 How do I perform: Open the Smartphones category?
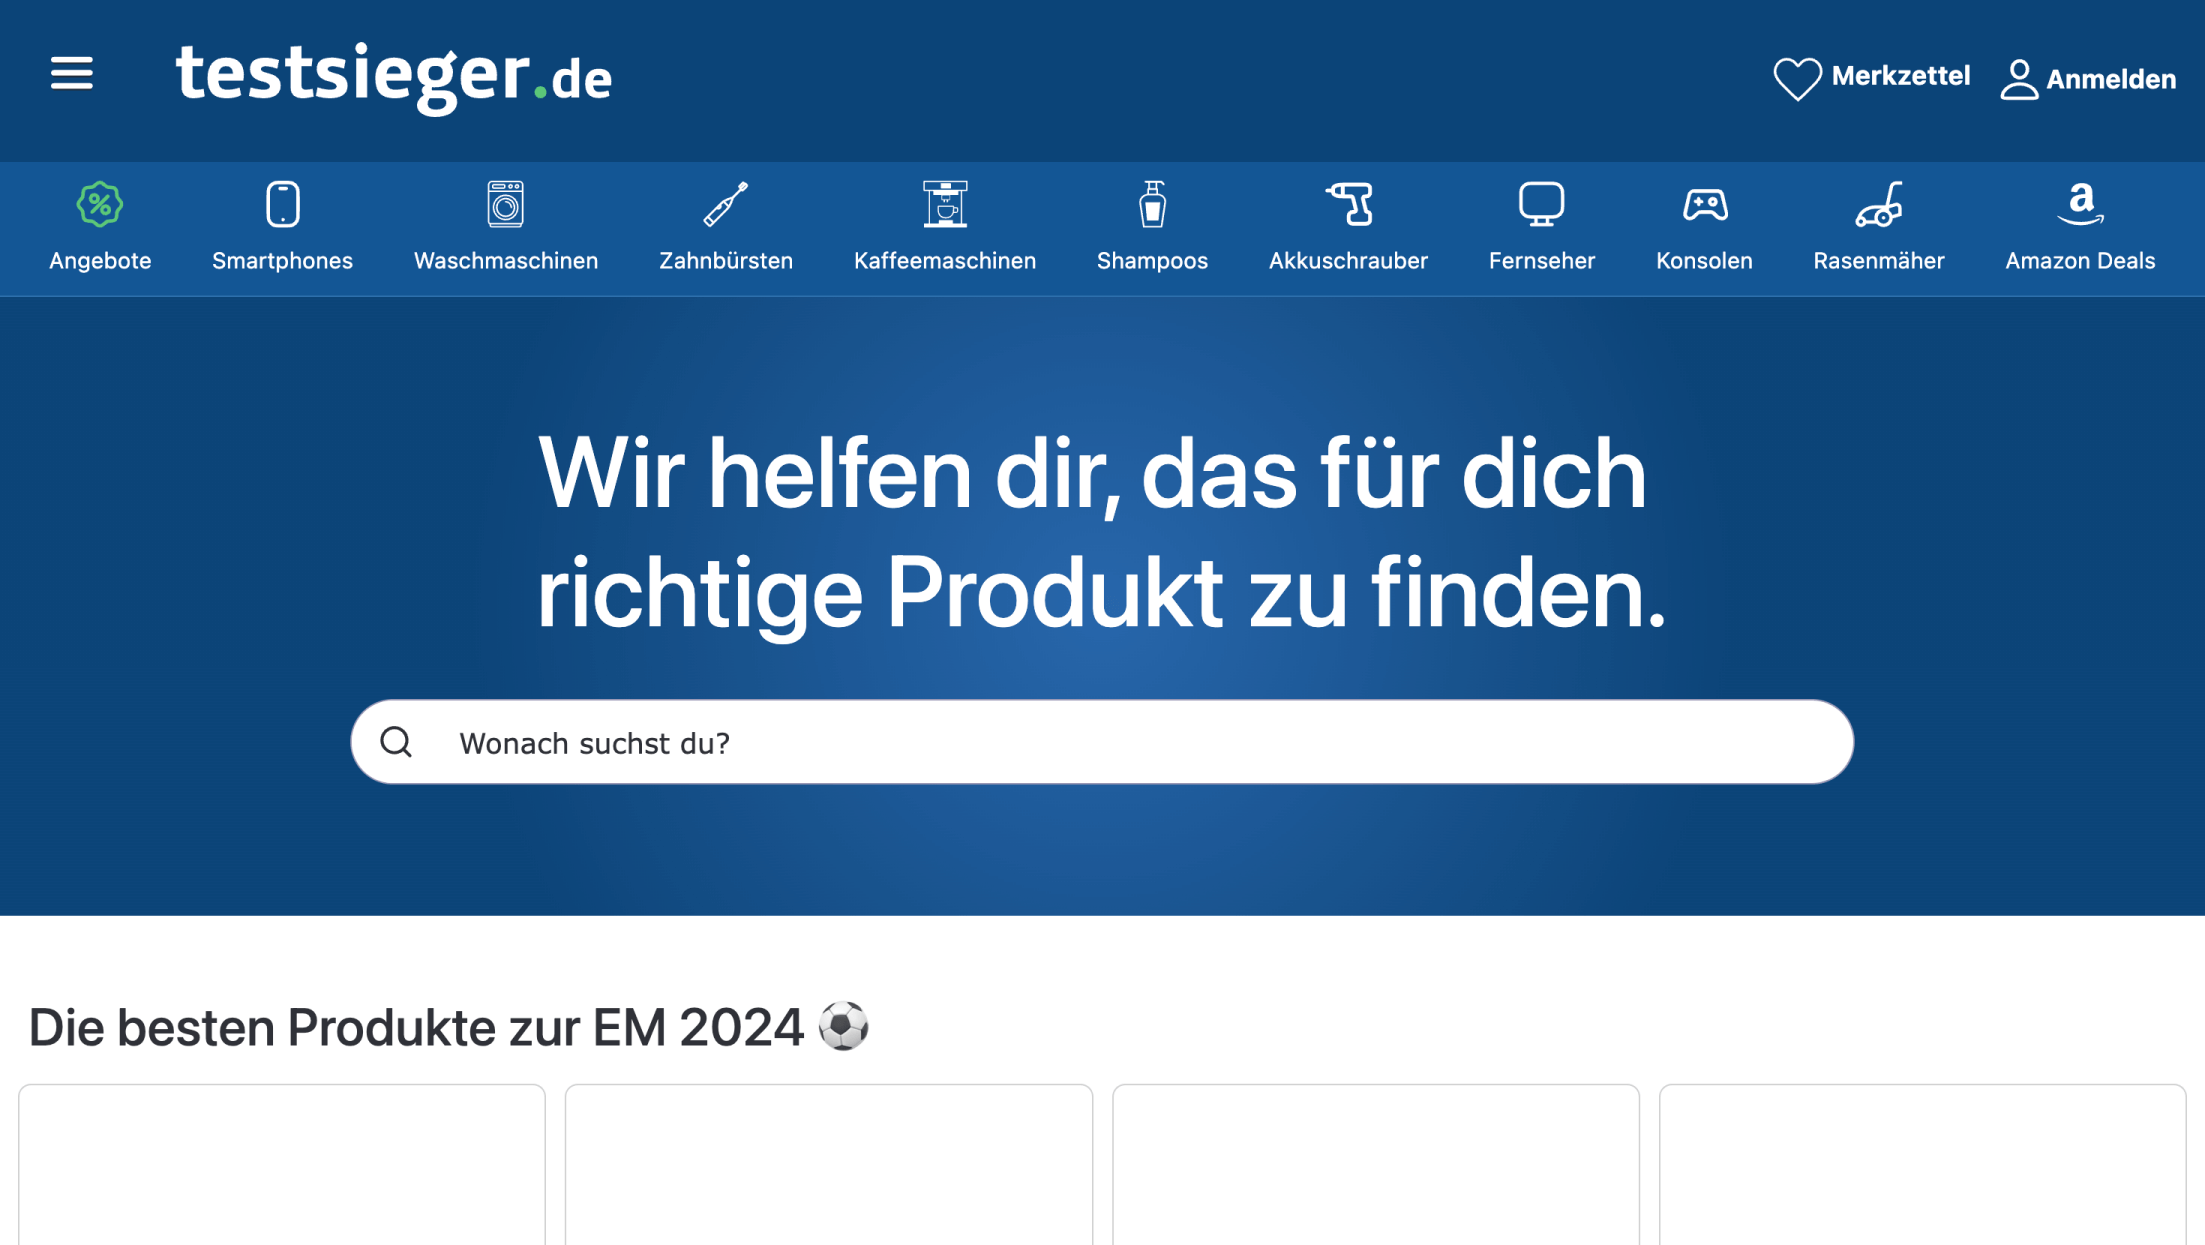click(282, 261)
